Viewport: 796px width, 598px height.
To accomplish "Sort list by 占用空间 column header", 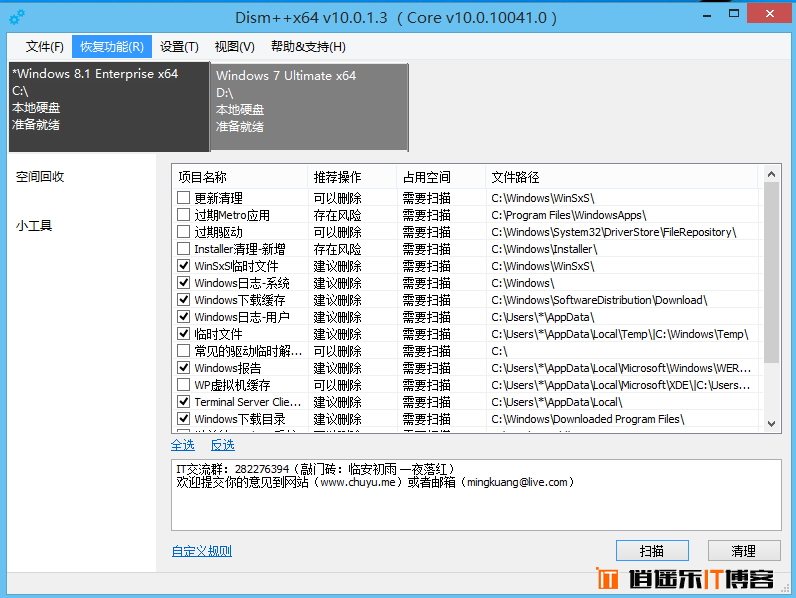I will coord(426,177).
